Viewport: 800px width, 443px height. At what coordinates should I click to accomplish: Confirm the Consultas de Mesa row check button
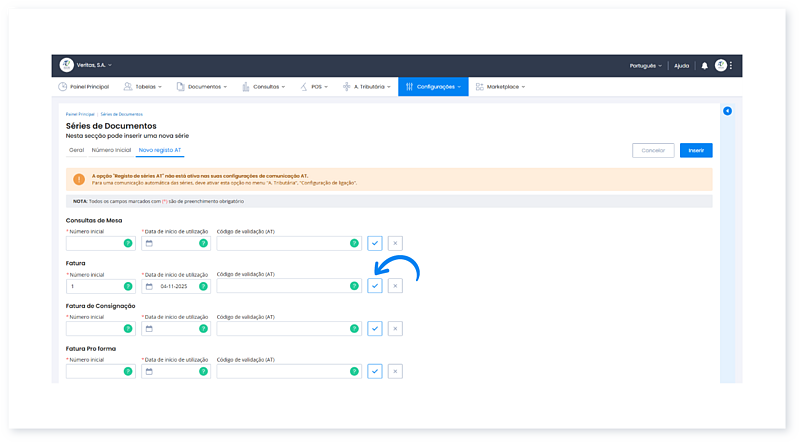[x=374, y=243]
